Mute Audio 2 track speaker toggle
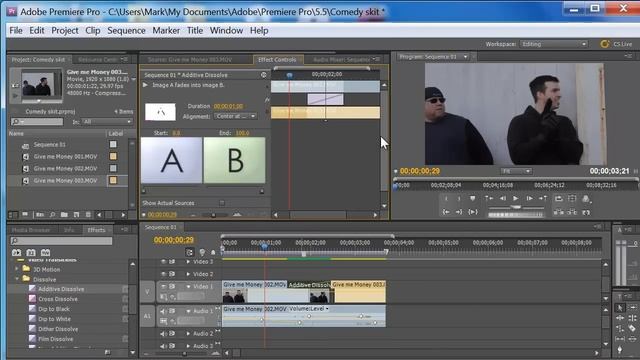 click(163, 333)
